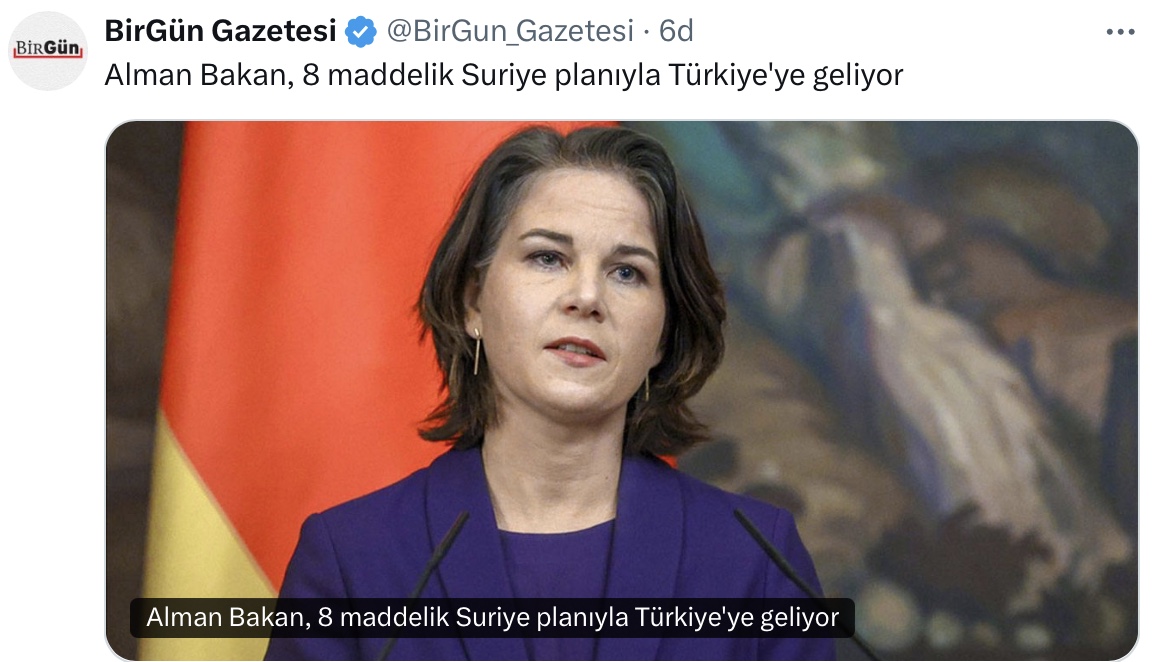Click the tweet text about Alman Bakan

coord(504,75)
